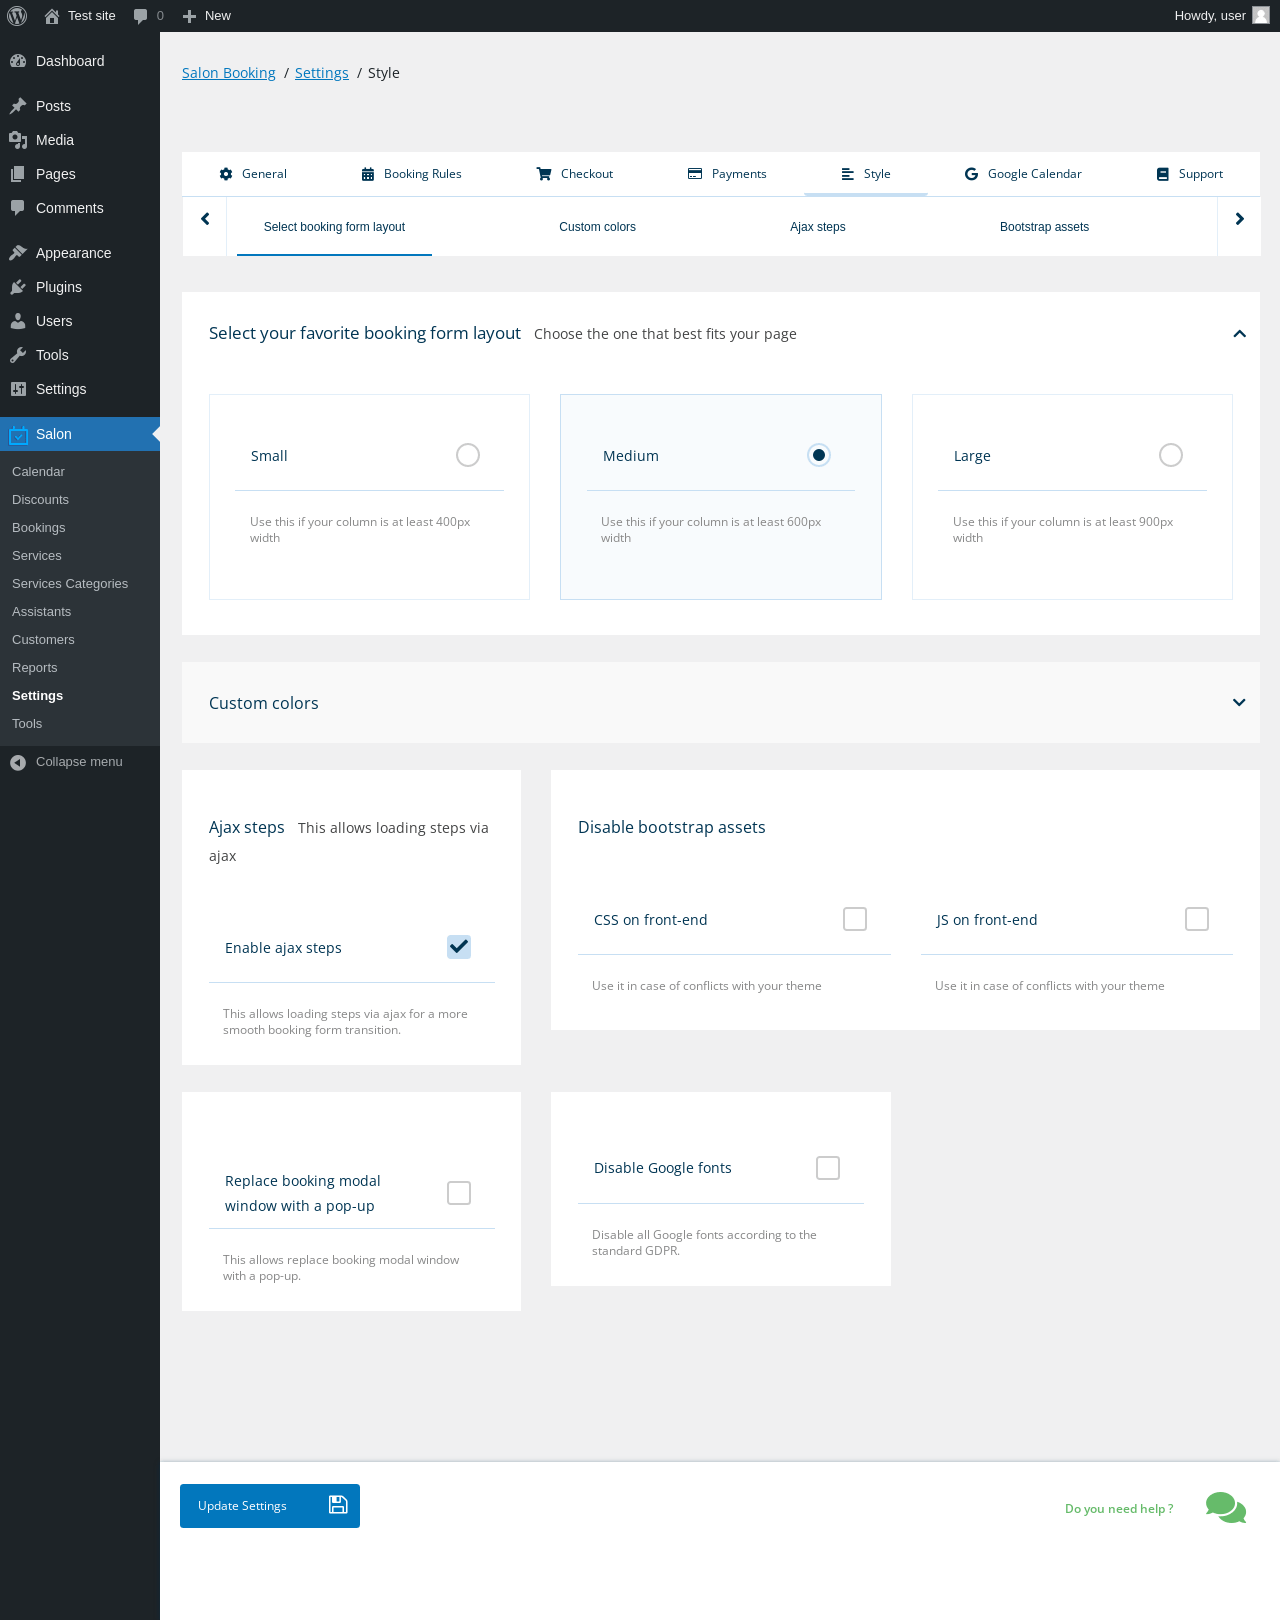The width and height of the screenshot is (1280, 1620).
Task: Check Replace booking modal window checkbox
Action: [x=459, y=1193]
